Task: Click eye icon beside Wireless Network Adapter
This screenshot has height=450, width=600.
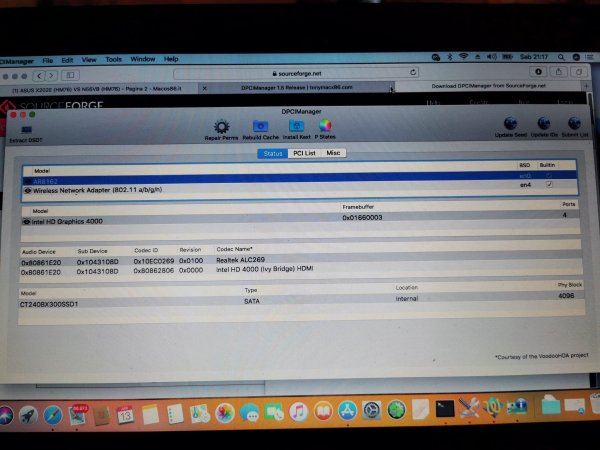Action: 28,190
